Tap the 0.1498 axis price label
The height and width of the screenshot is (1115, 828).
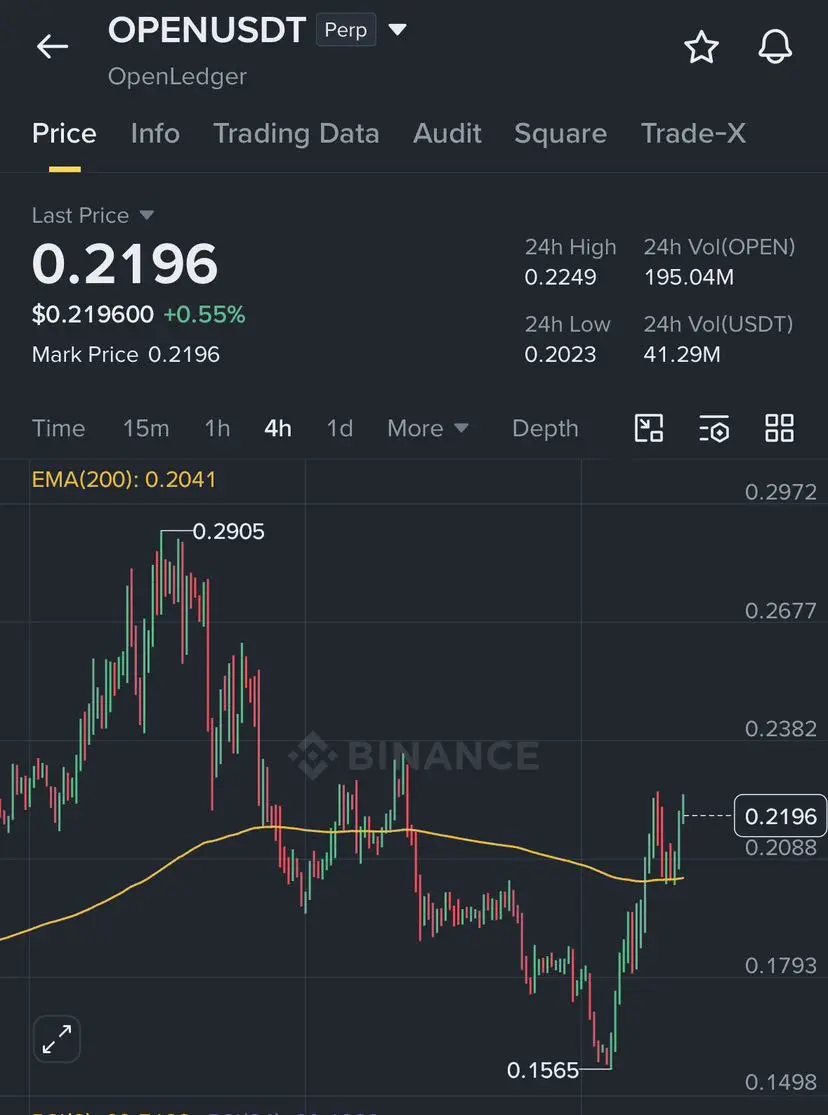pyautogui.click(x=780, y=1082)
